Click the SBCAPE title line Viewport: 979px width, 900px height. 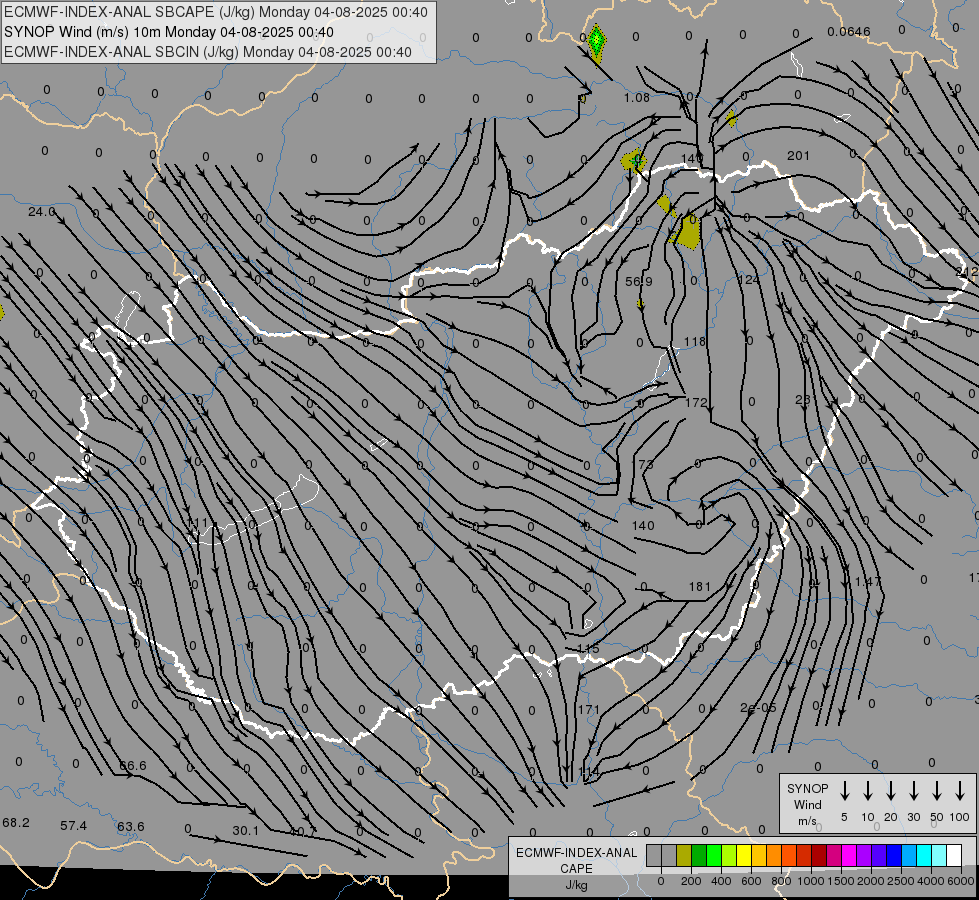pos(216,12)
